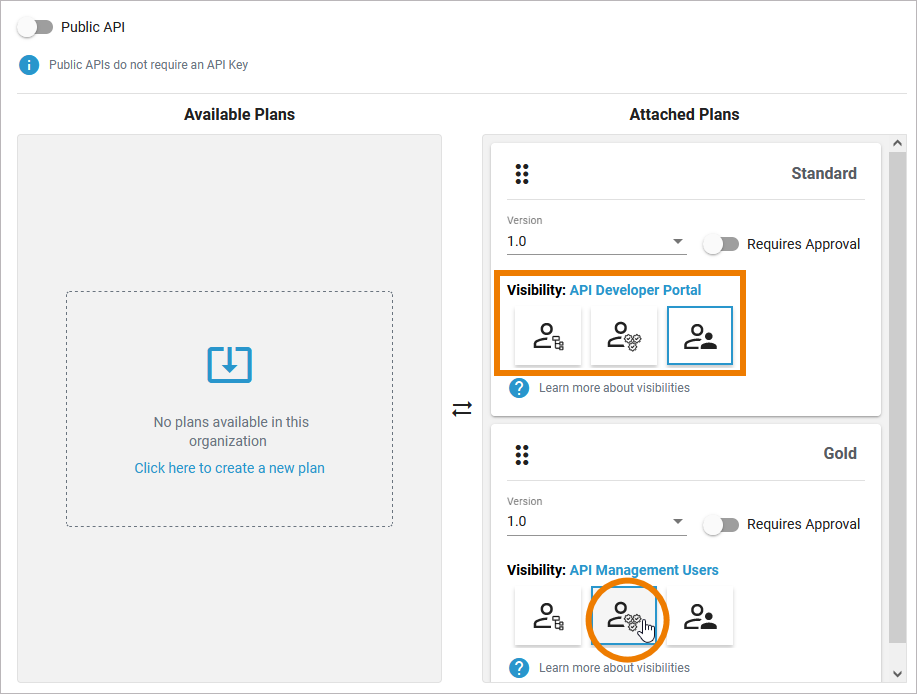917x694 pixels.
Task: Select Organization Members visibility for Gold plan
Action: [x=548, y=616]
